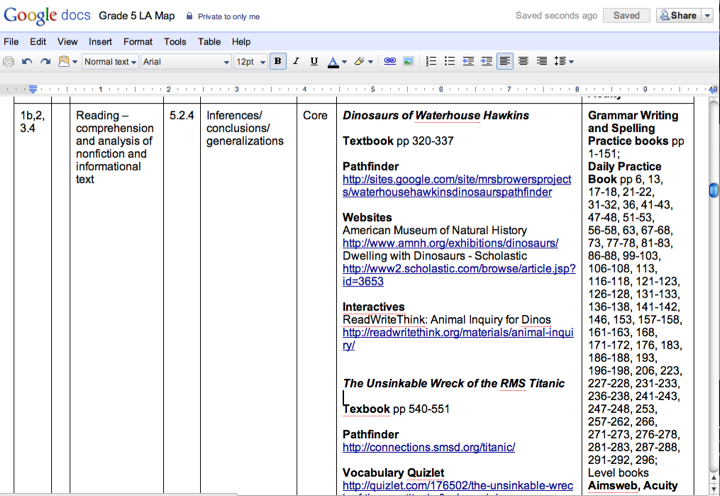
Task: Open web clipboard dropdown arrow
Action: coord(74,62)
